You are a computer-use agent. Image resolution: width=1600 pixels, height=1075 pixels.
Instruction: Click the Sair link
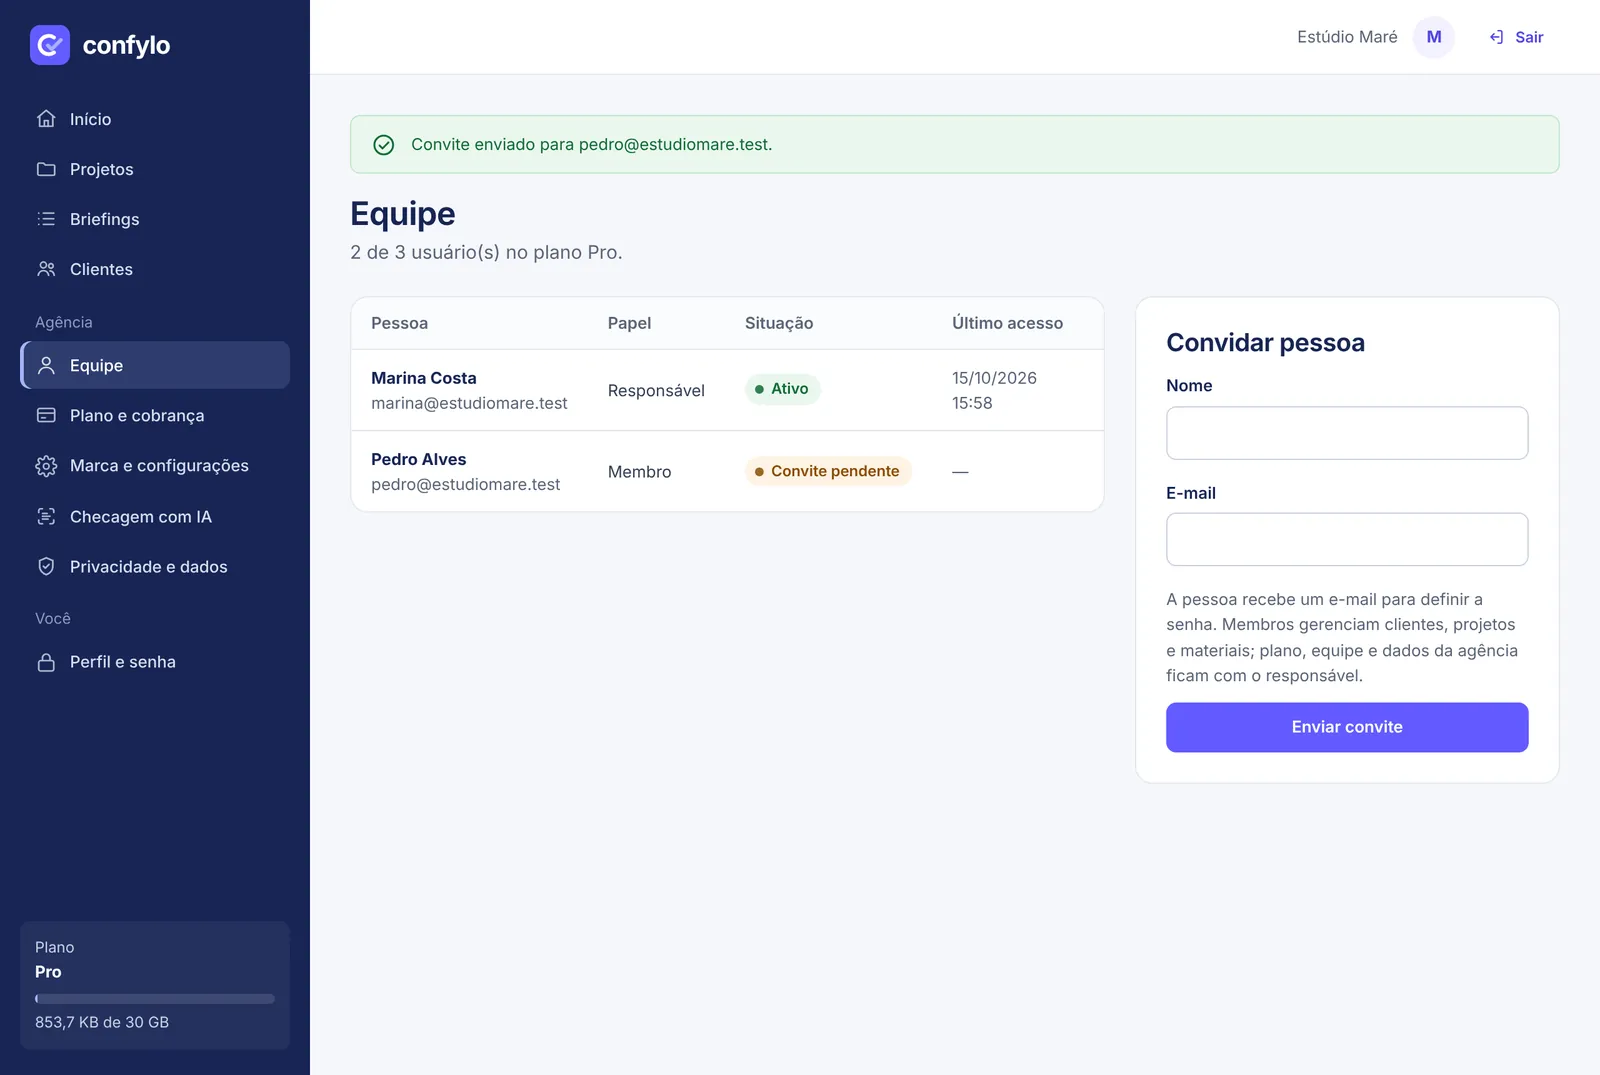tap(1517, 37)
